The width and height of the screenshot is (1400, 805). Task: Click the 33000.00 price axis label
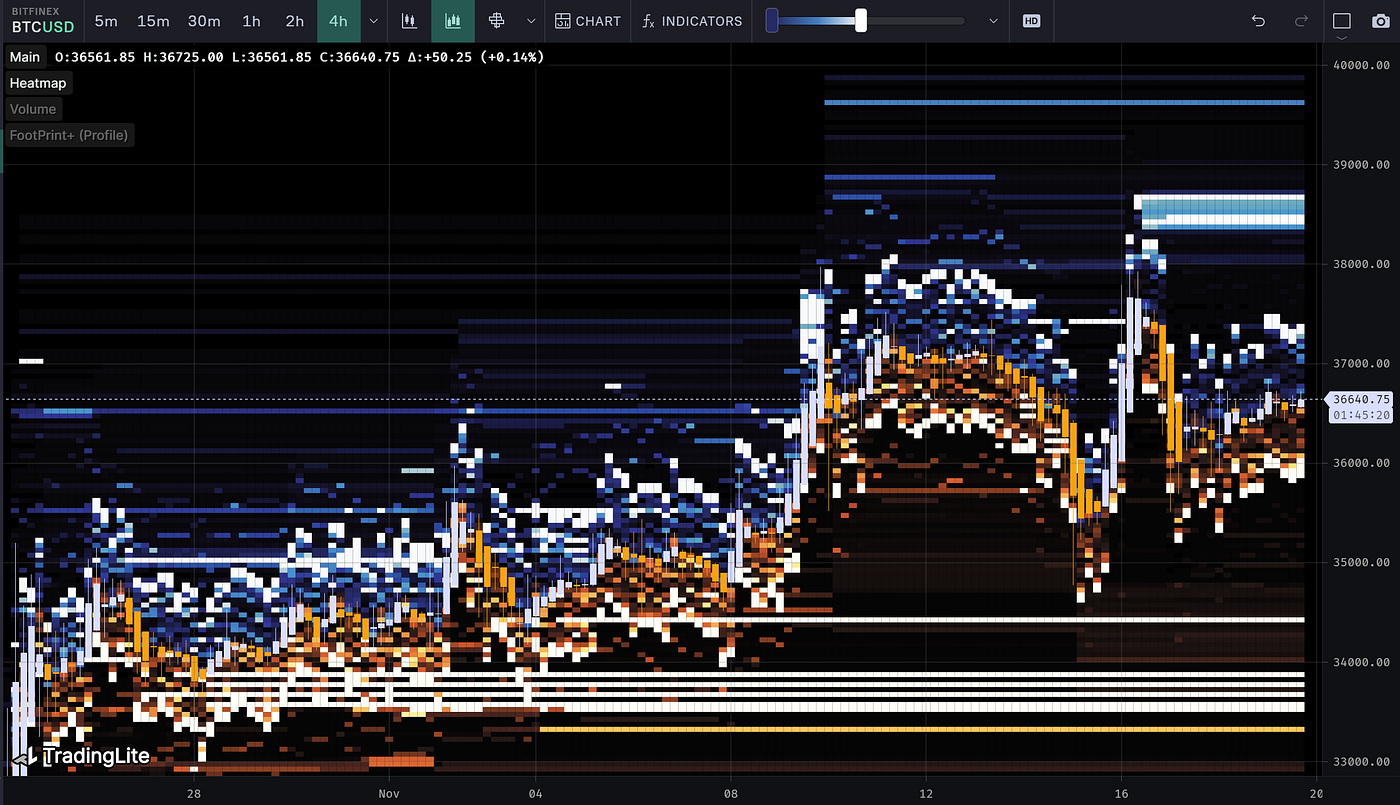(x=1361, y=762)
